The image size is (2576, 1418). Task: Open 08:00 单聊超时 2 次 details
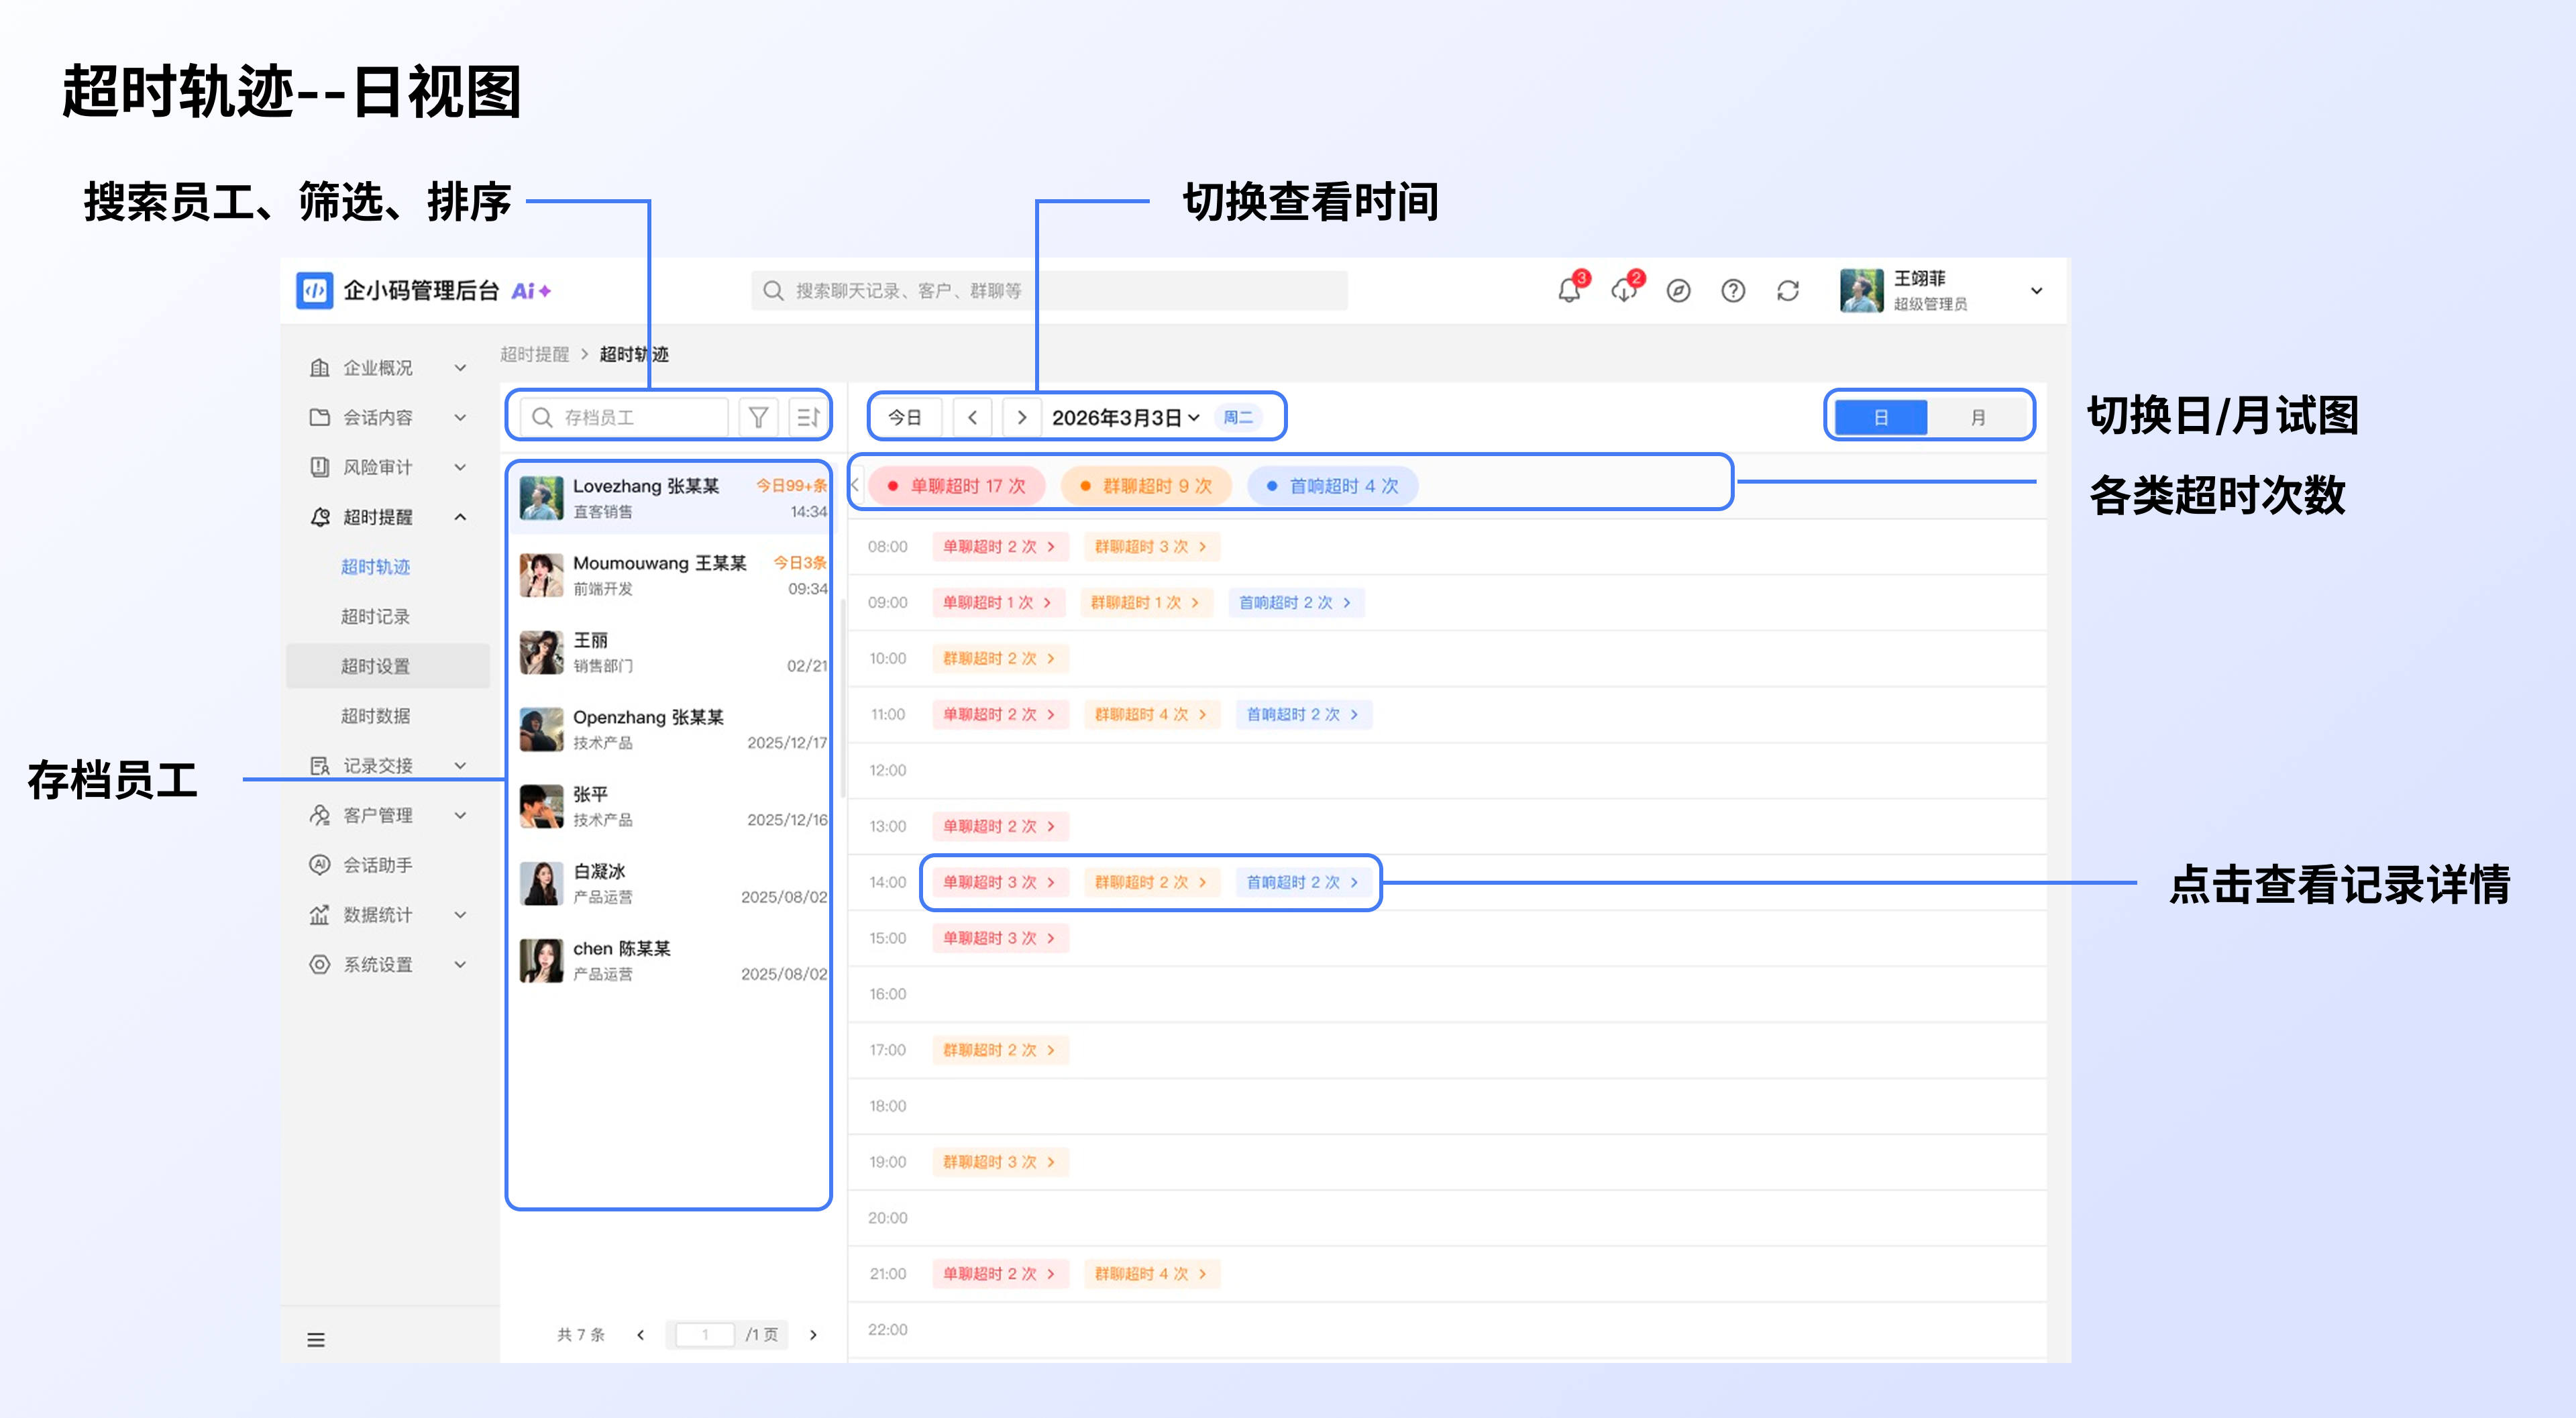pyautogui.click(x=1000, y=547)
